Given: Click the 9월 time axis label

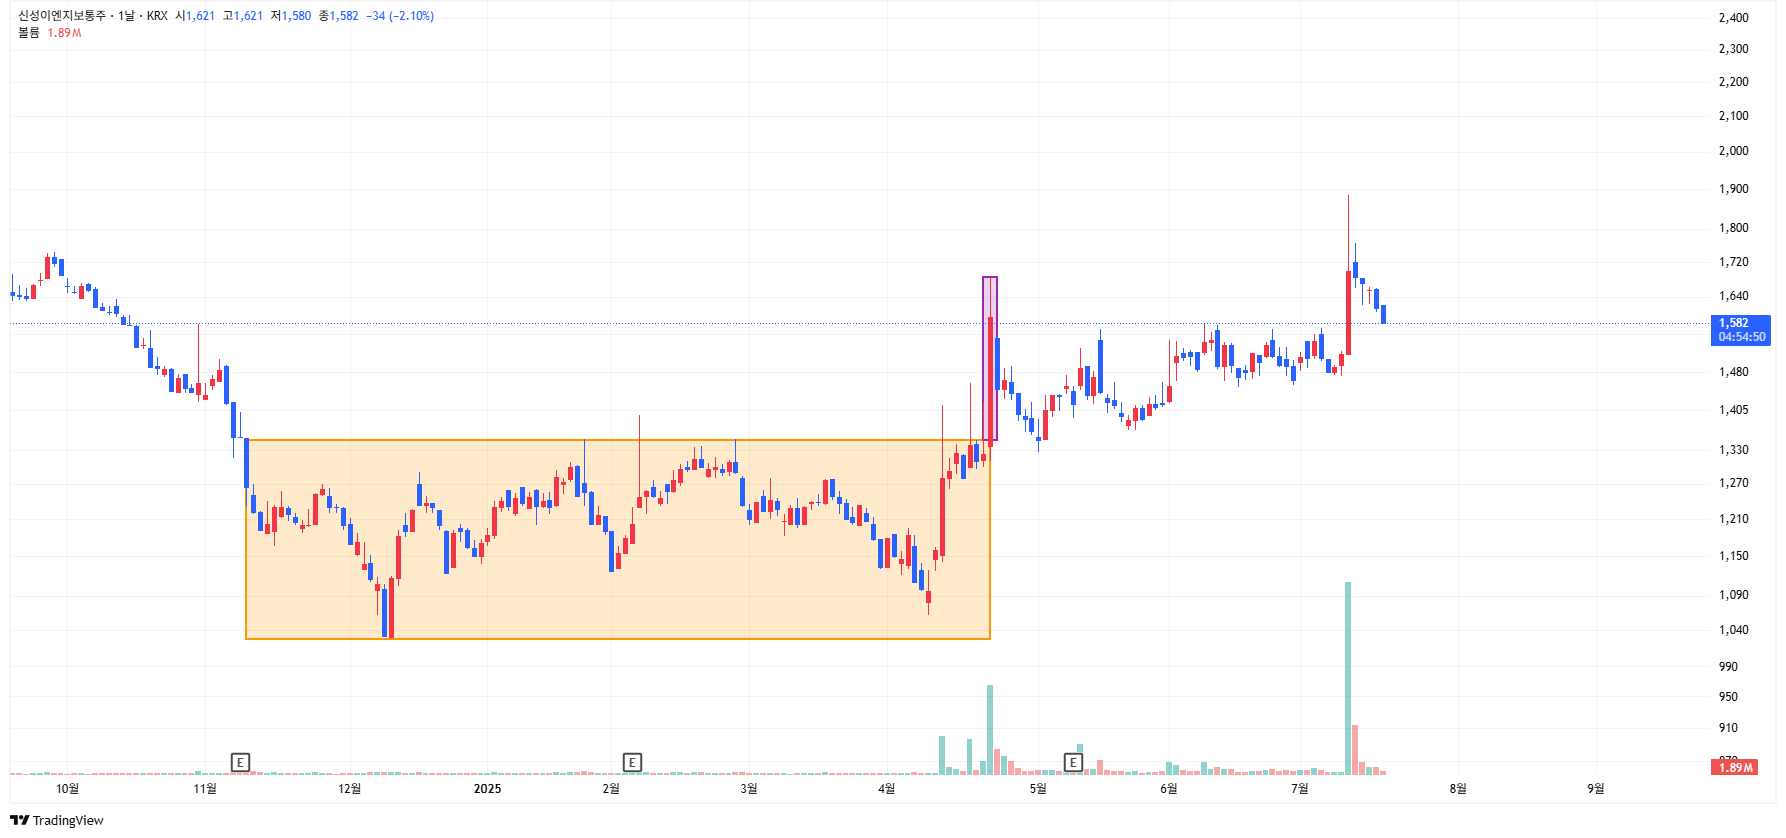Looking at the screenshot, I should click(1596, 789).
